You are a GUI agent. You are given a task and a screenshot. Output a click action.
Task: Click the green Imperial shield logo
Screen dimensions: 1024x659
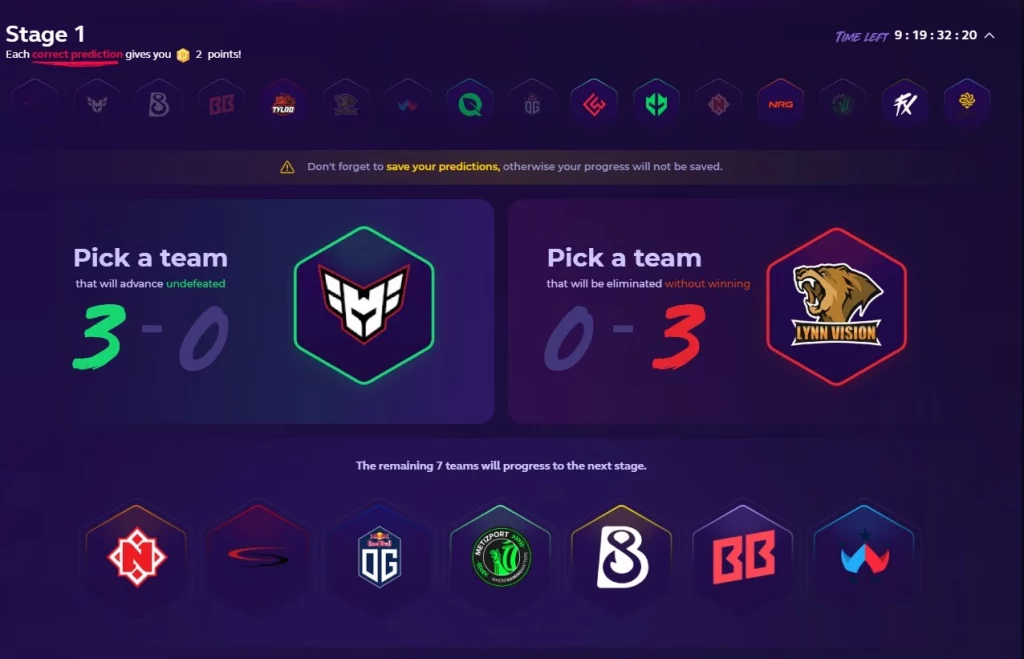tap(656, 104)
